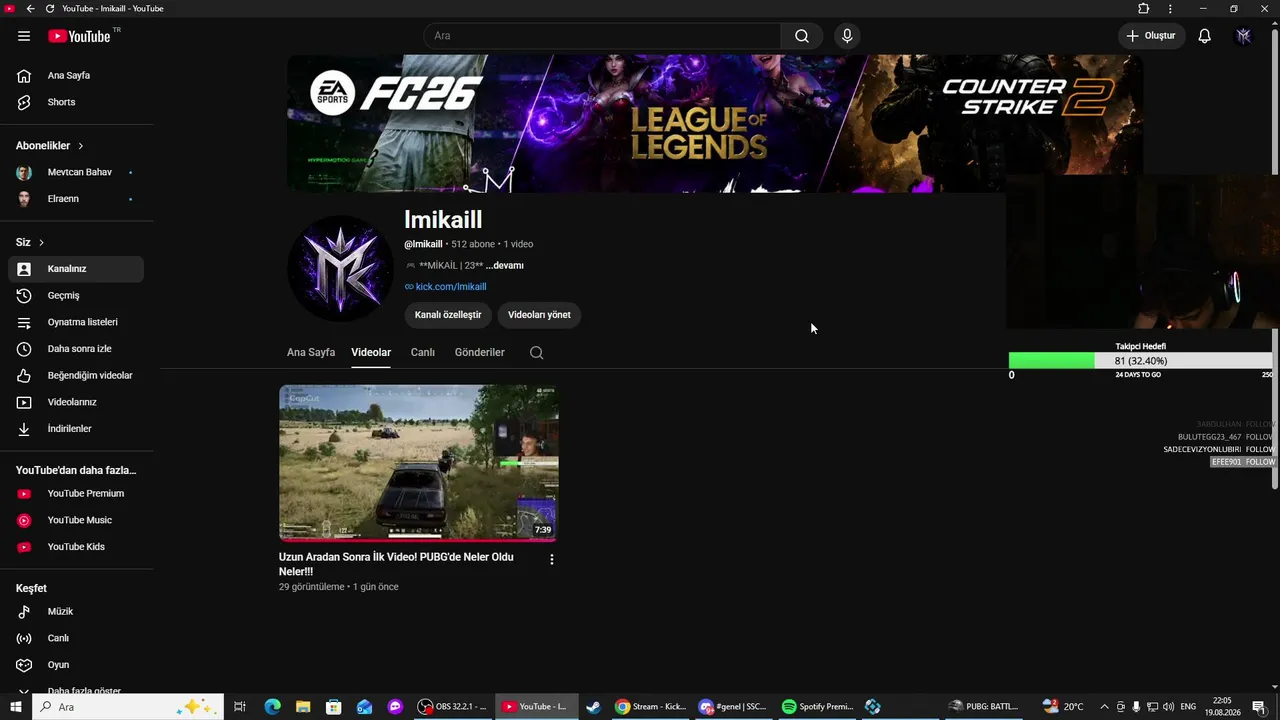Open the taskbar clock and date

click(x=1222, y=707)
